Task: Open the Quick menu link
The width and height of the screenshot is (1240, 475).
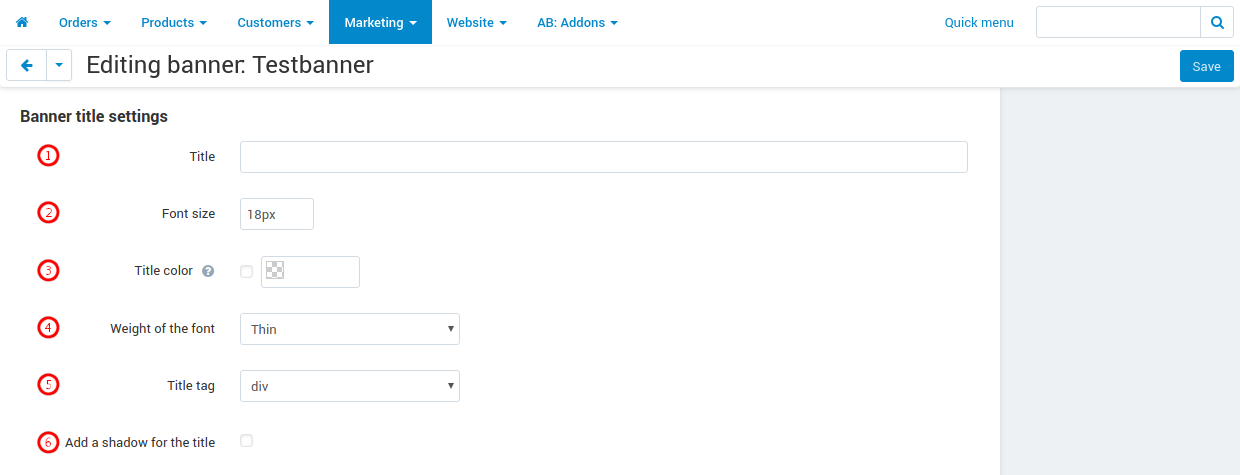Action: point(979,22)
